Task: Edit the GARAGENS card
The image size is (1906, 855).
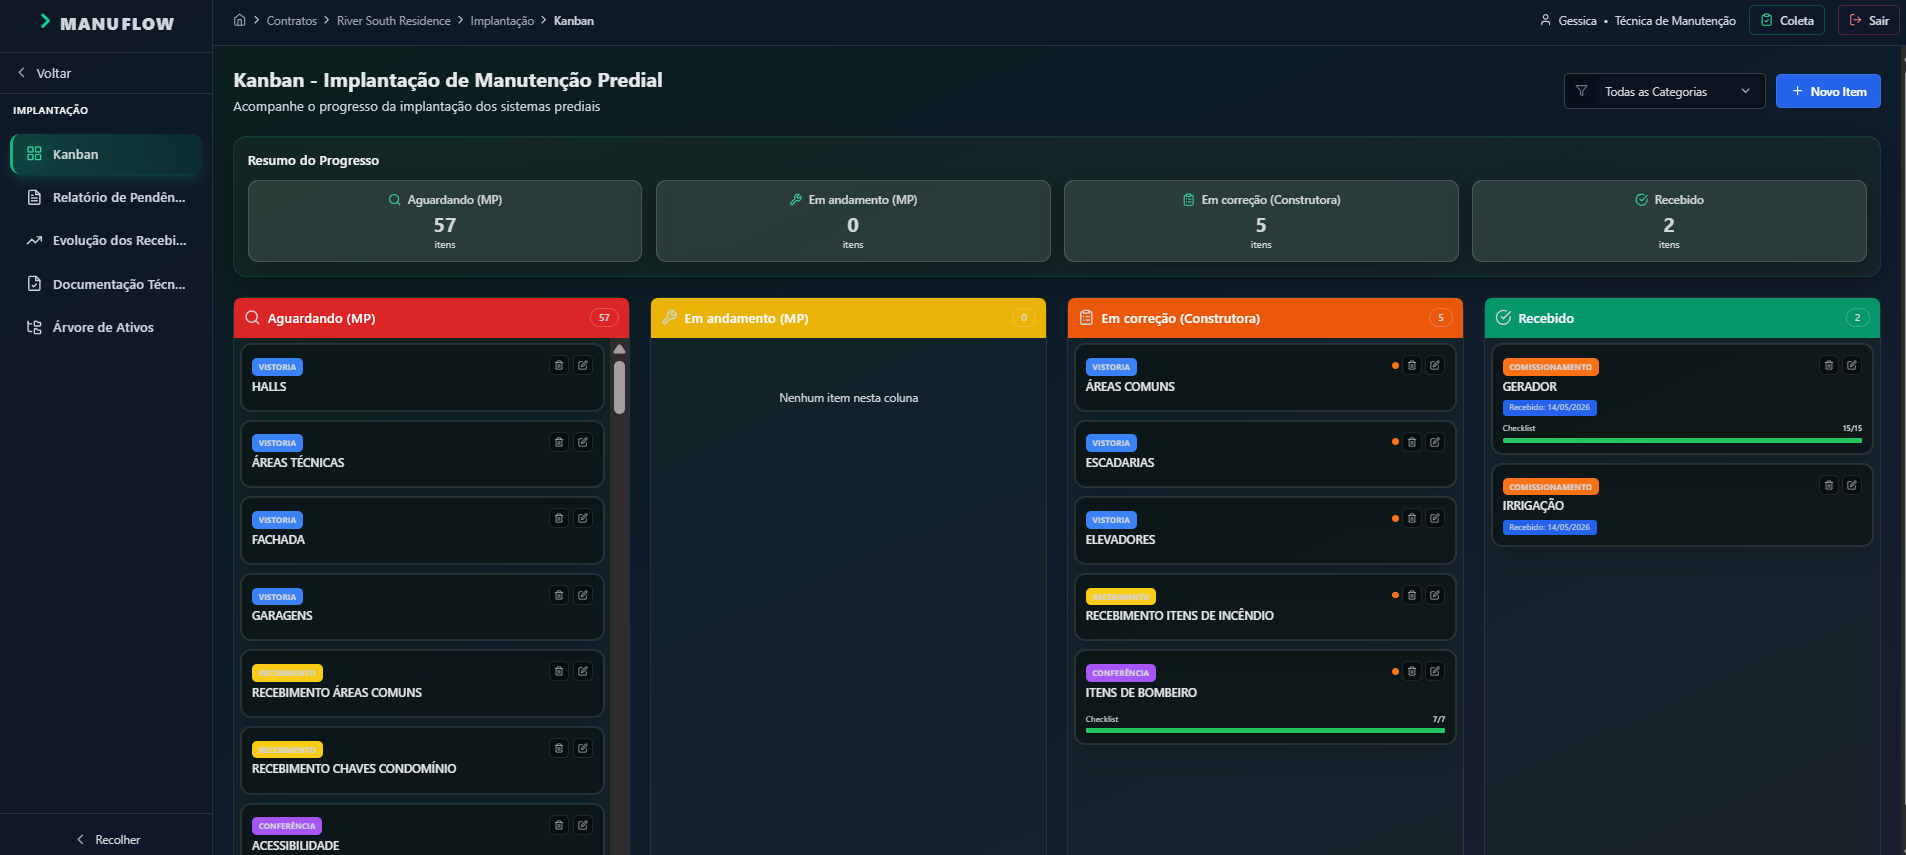Action: point(583,595)
